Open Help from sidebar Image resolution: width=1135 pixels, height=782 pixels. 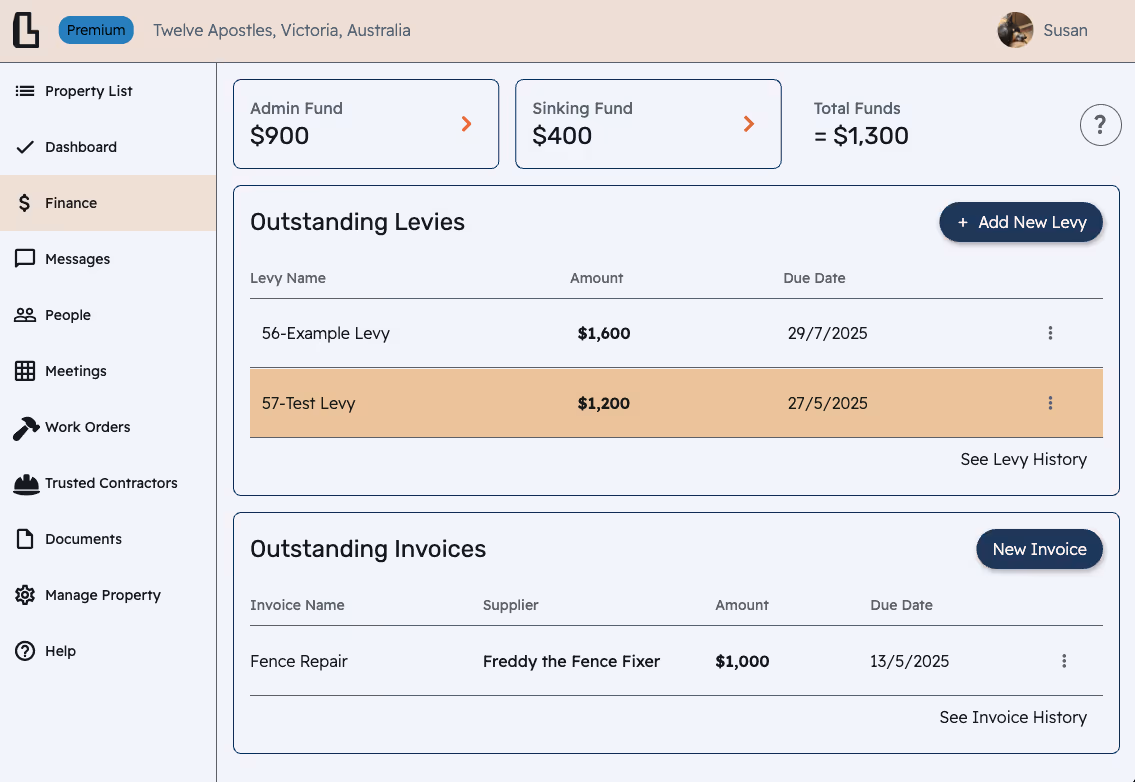[x=108, y=651]
